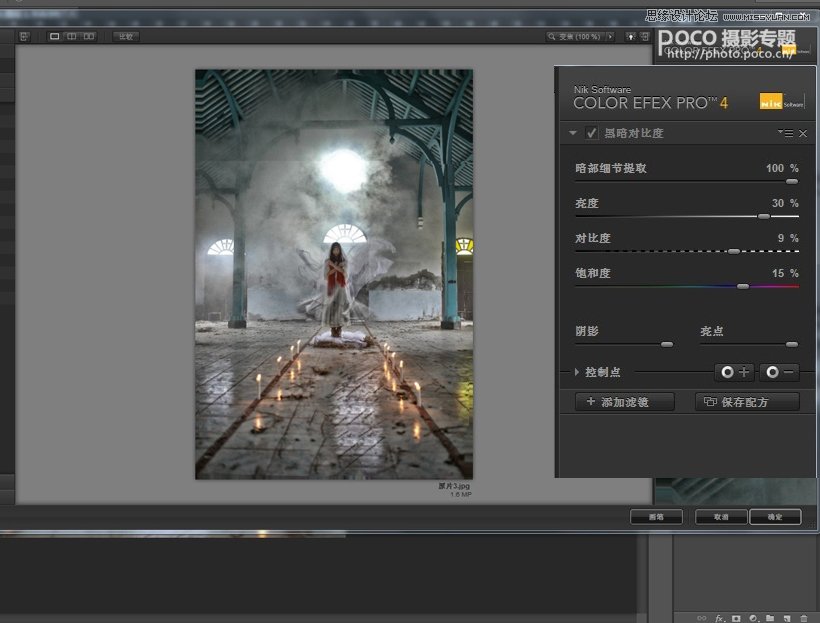Switch to side-by-side preview mode icon
Image resolution: width=820 pixels, height=623 pixels.
tap(88, 36)
